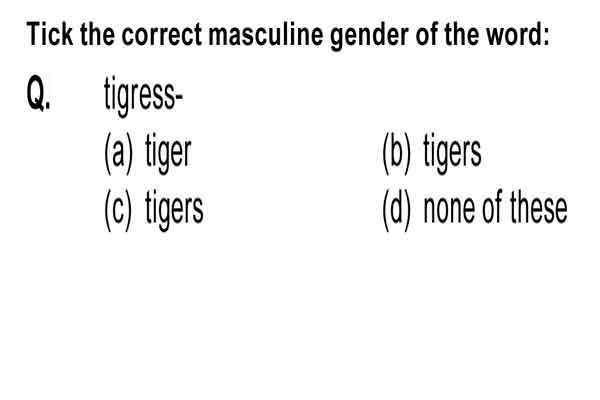Image resolution: width=600 pixels, height=400 pixels.
Task: Click the (c) option marker
Action: coord(118,211)
